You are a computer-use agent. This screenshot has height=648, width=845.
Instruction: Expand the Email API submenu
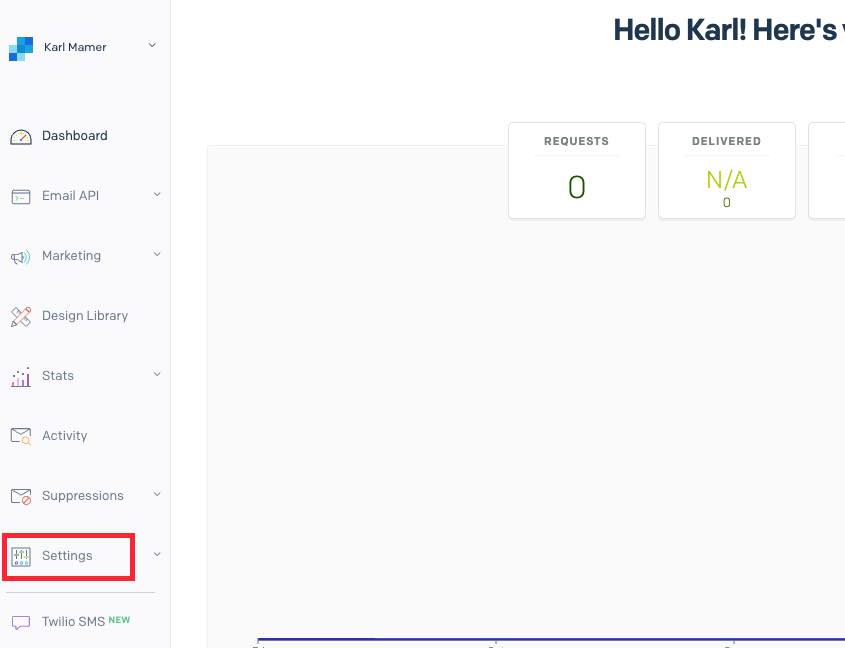click(x=156, y=195)
